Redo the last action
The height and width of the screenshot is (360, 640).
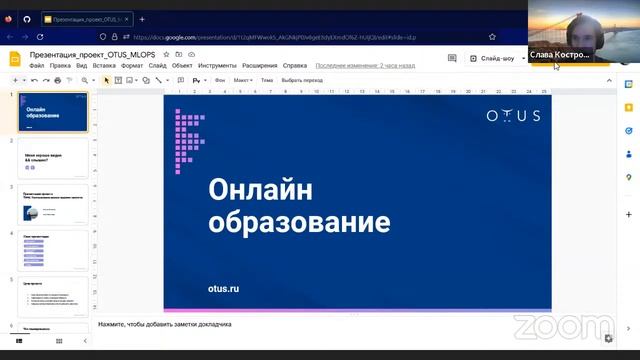46,80
